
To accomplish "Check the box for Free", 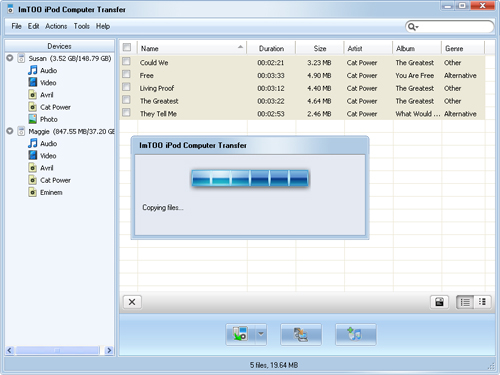I will coord(126,74).
